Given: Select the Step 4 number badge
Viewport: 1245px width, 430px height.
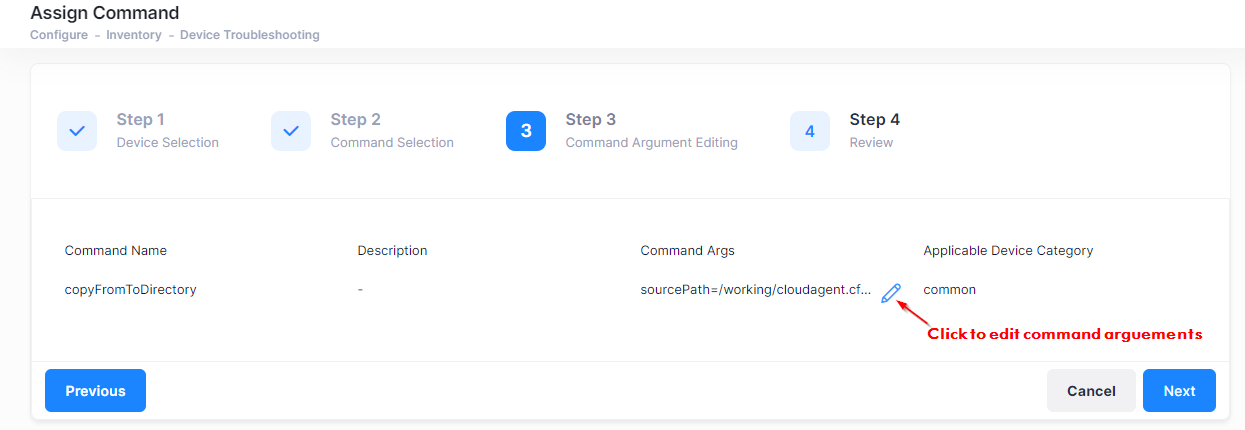Looking at the screenshot, I should [x=810, y=131].
